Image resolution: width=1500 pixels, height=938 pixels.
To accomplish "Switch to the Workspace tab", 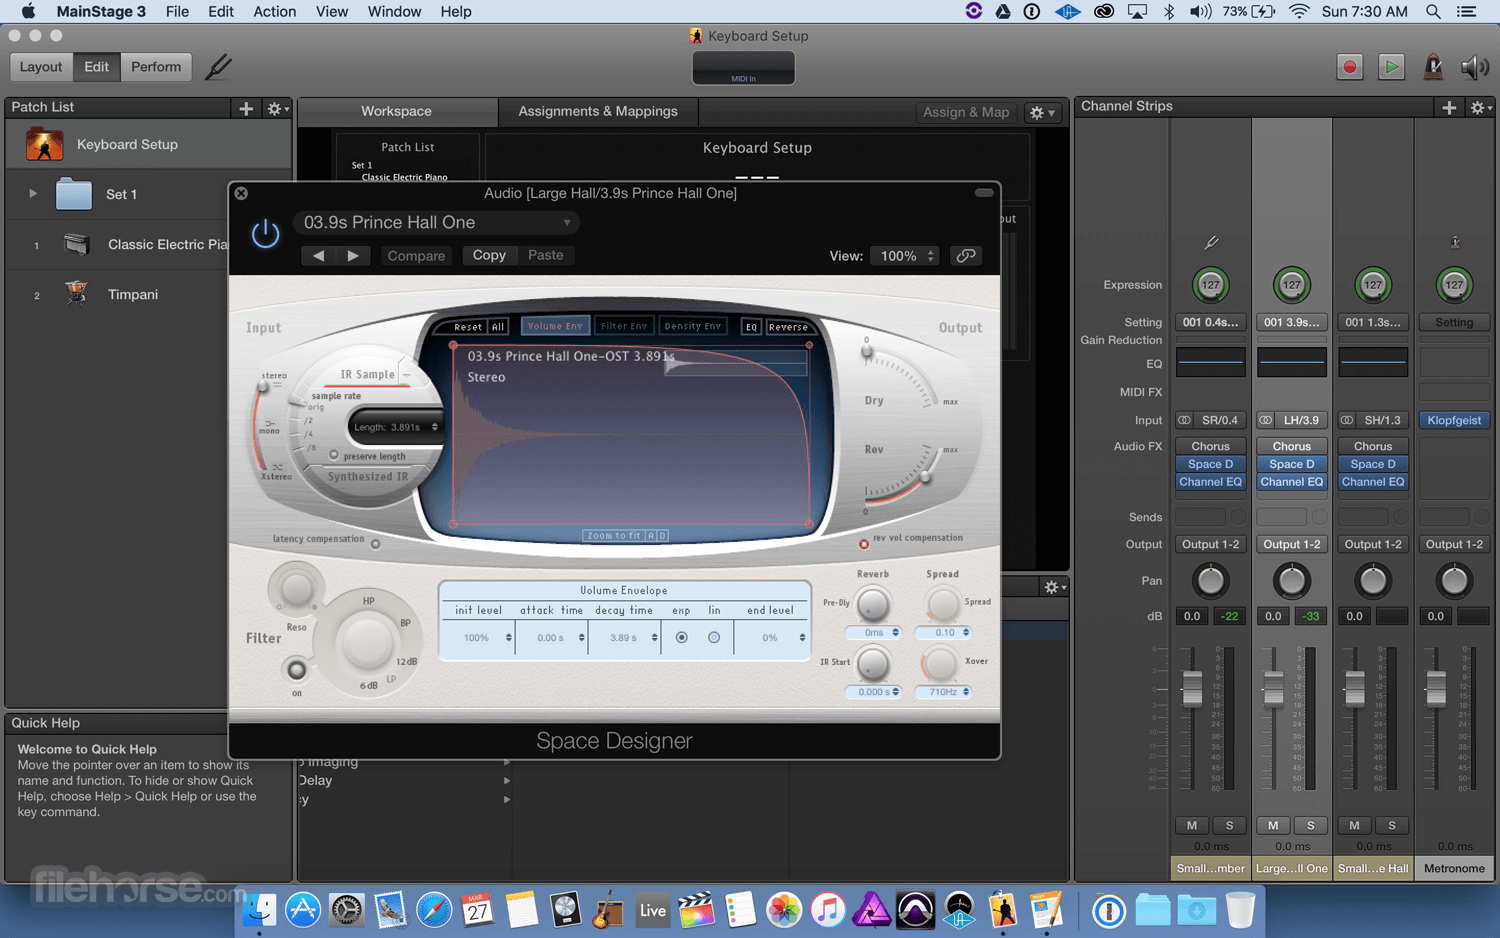I will coord(397,112).
